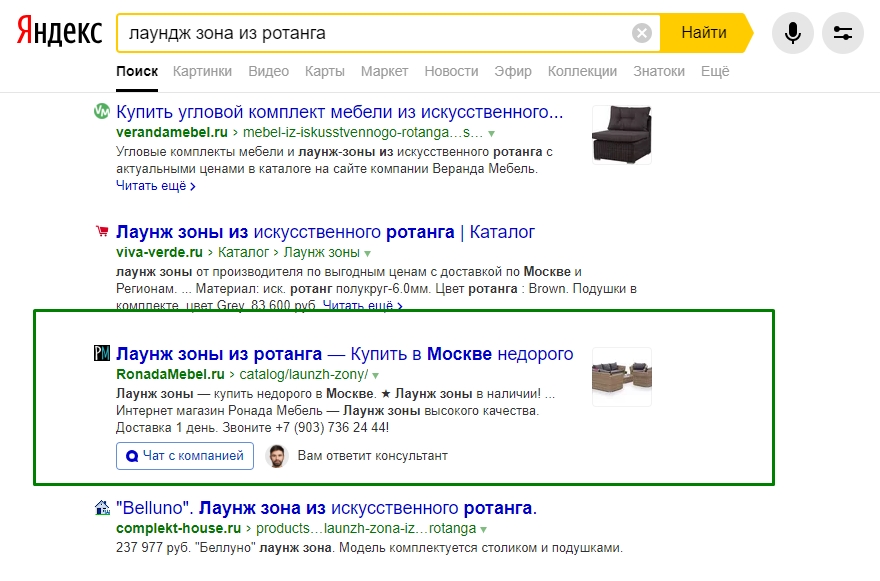Start voice search with microphone icon
The width and height of the screenshot is (880, 581).
(x=792, y=34)
